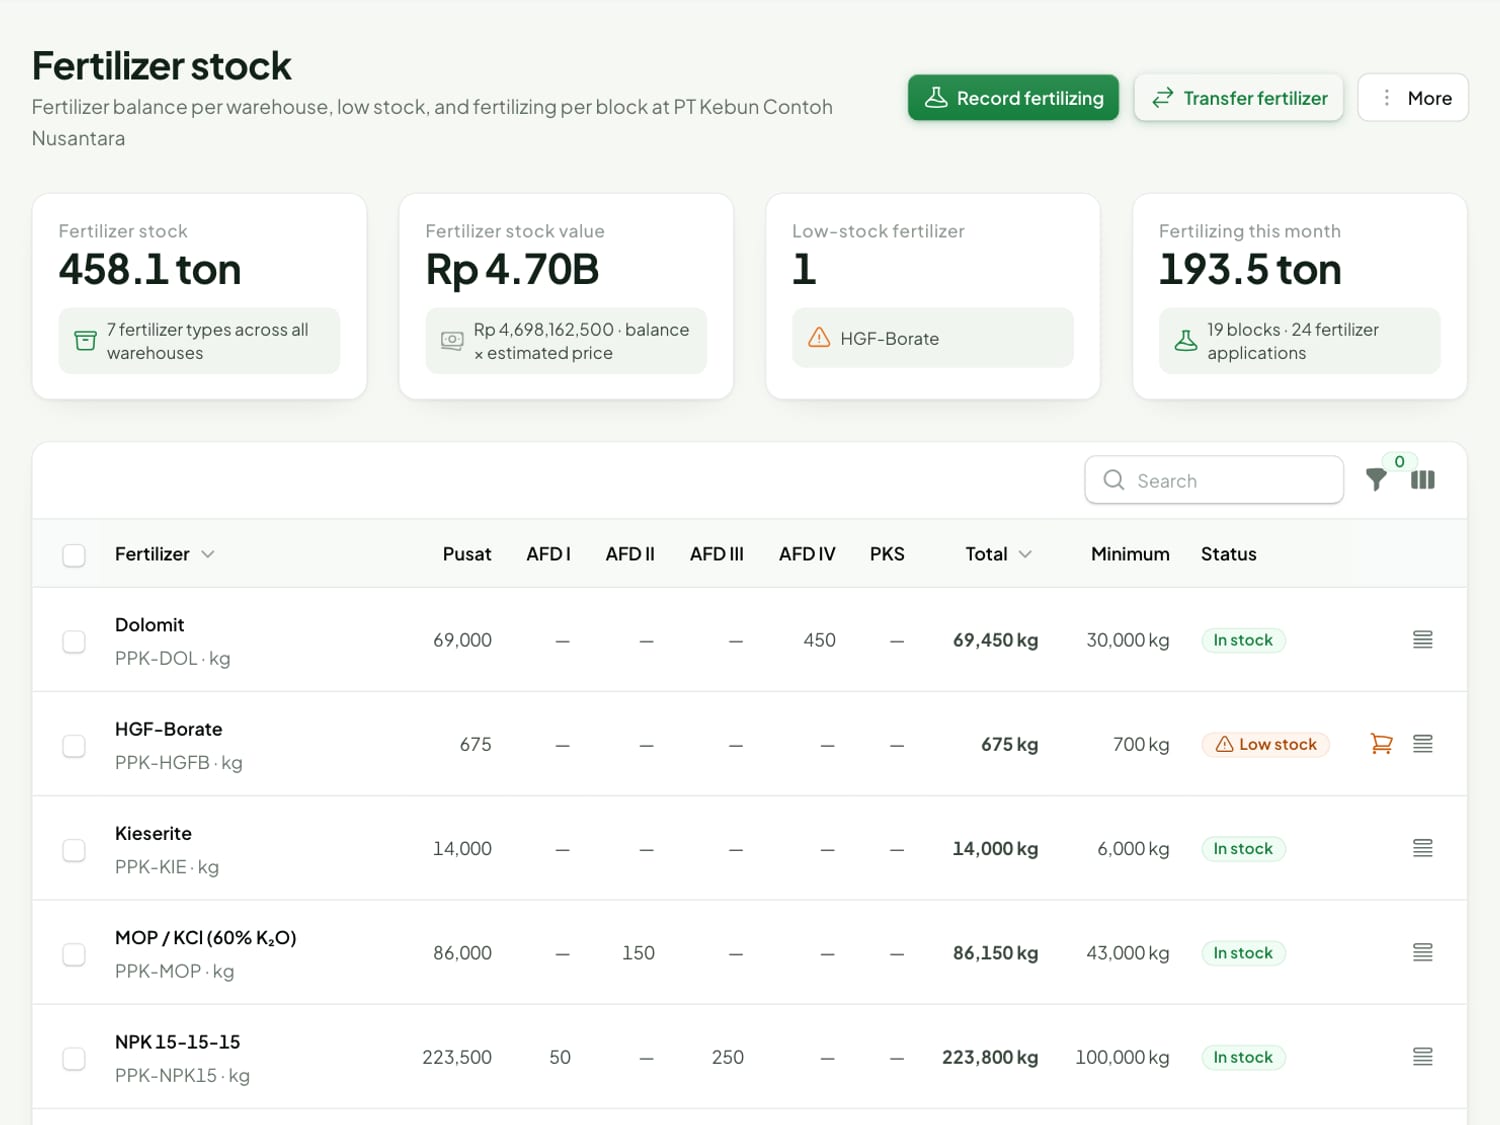The height and width of the screenshot is (1125, 1500).
Task: Click the Low stock status badge
Action: pos(1265,744)
